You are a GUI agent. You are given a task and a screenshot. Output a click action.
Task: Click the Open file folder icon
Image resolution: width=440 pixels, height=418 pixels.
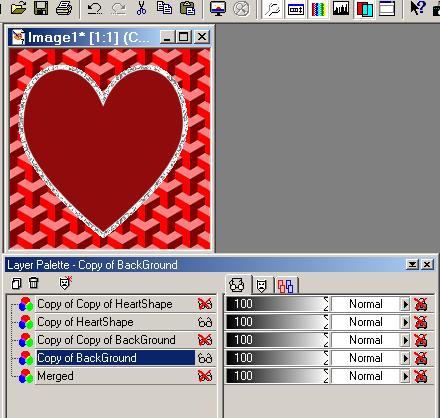[x=18, y=8]
